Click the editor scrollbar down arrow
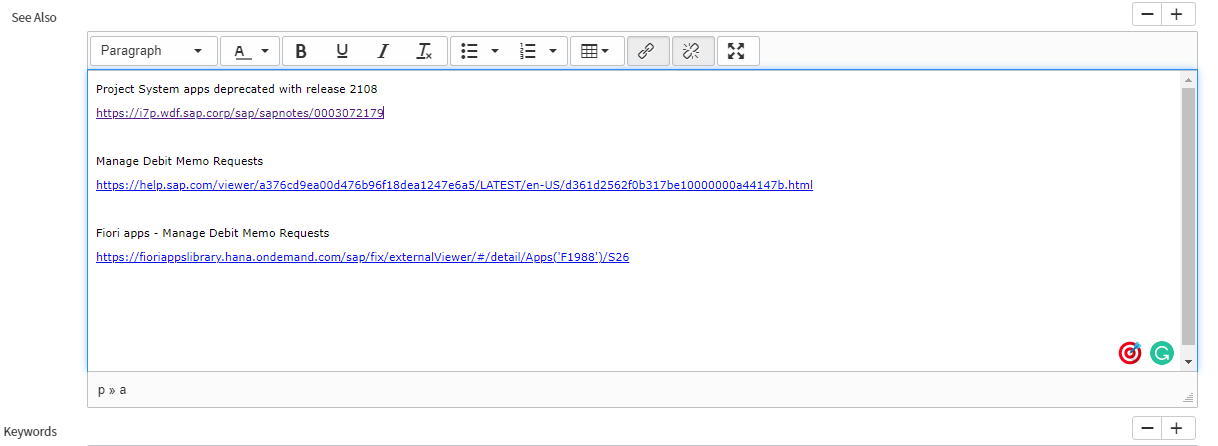Image resolution: width=1218 pixels, height=446 pixels. tap(1188, 361)
